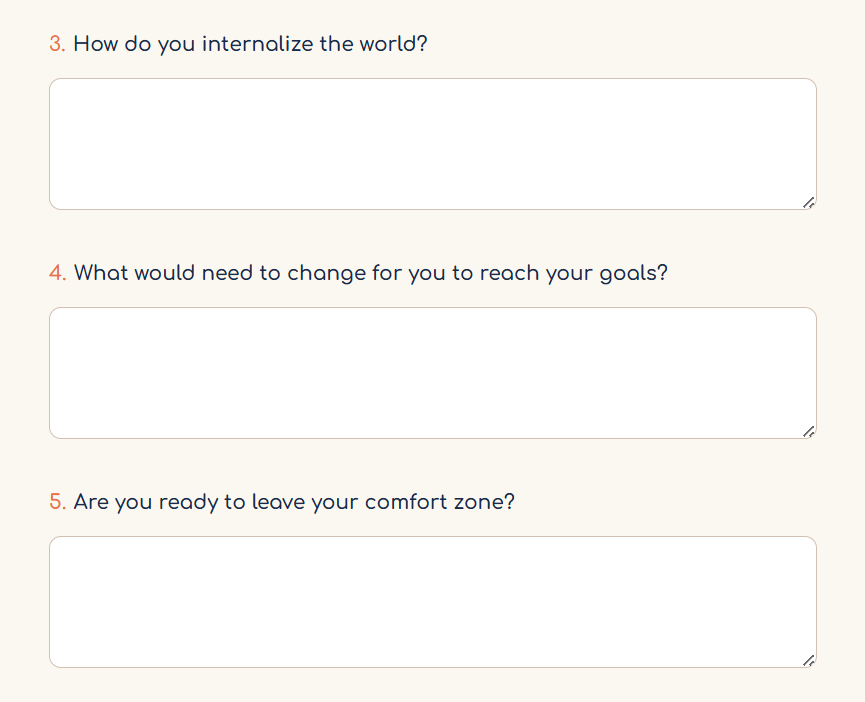Click the word 'goals?' in question 4
The height and width of the screenshot is (702, 865).
[634, 274]
